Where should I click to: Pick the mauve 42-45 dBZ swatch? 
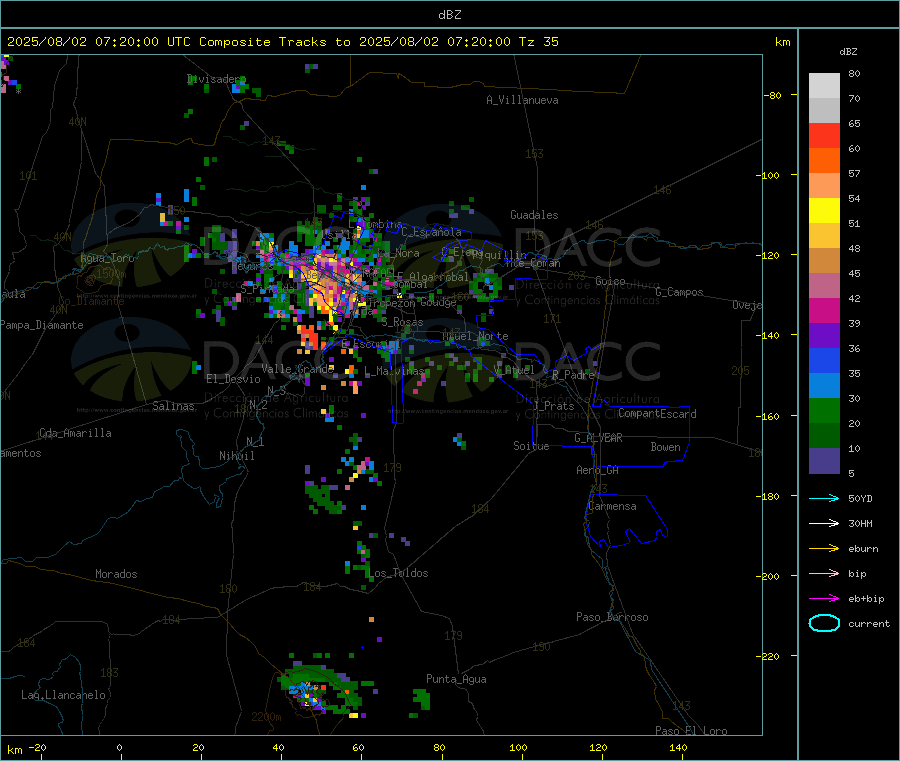pos(824,286)
